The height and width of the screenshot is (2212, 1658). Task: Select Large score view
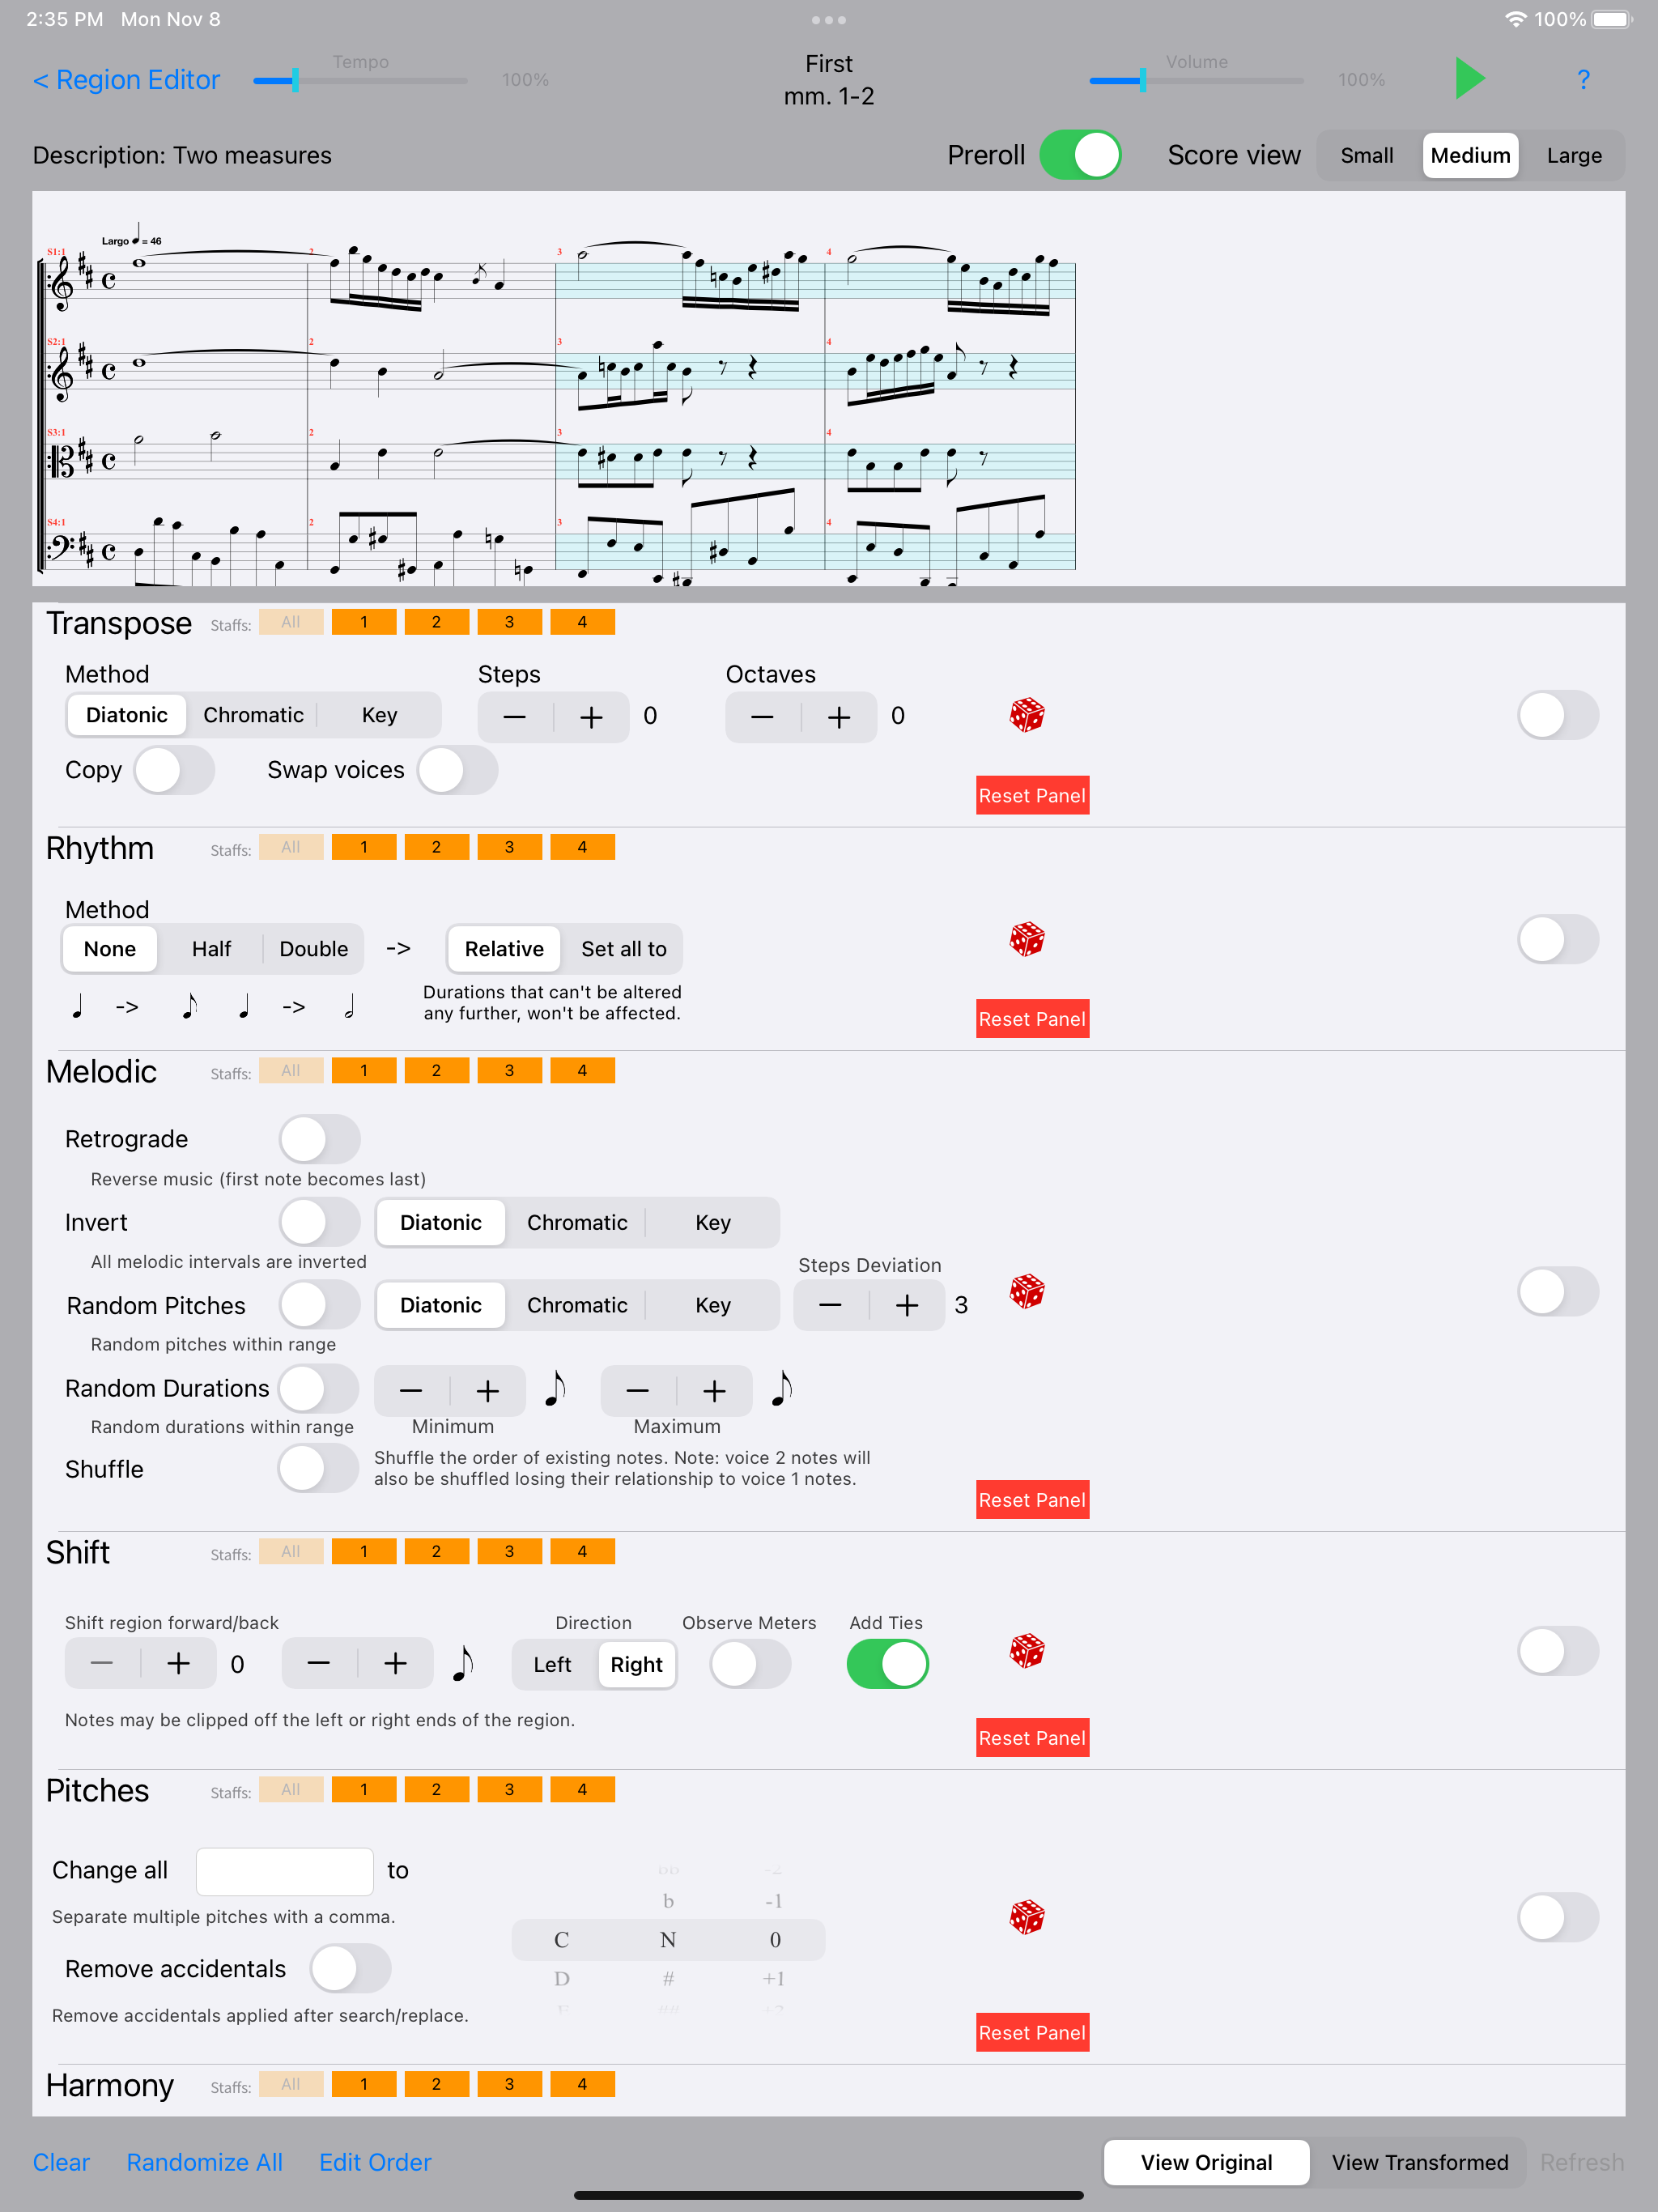click(x=1573, y=155)
